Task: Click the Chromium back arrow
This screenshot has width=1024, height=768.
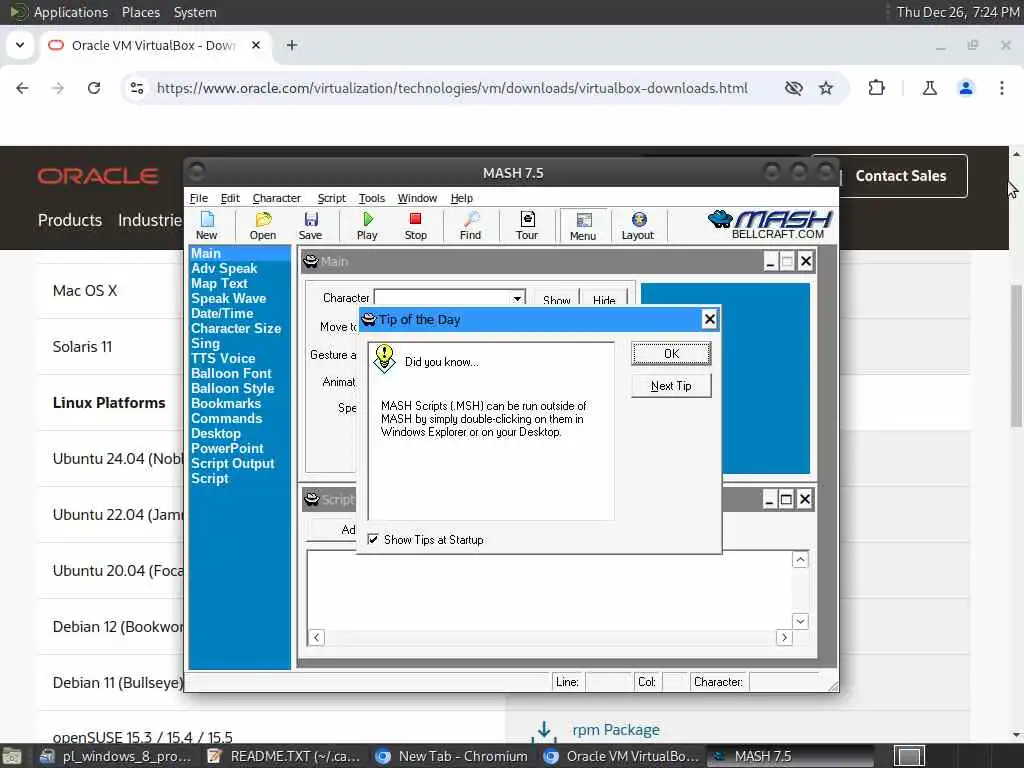Action: click(22, 88)
